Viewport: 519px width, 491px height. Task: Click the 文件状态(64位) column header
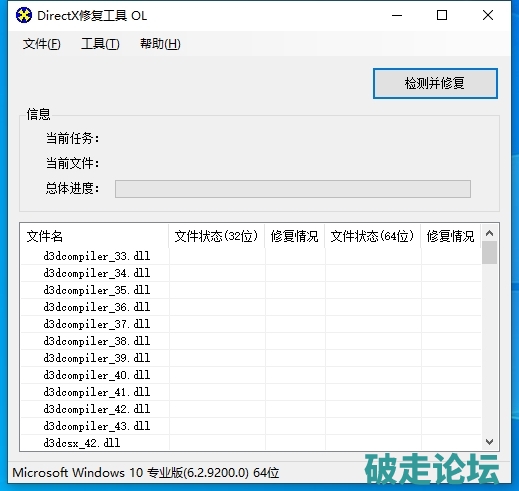pyautogui.click(x=373, y=236)
